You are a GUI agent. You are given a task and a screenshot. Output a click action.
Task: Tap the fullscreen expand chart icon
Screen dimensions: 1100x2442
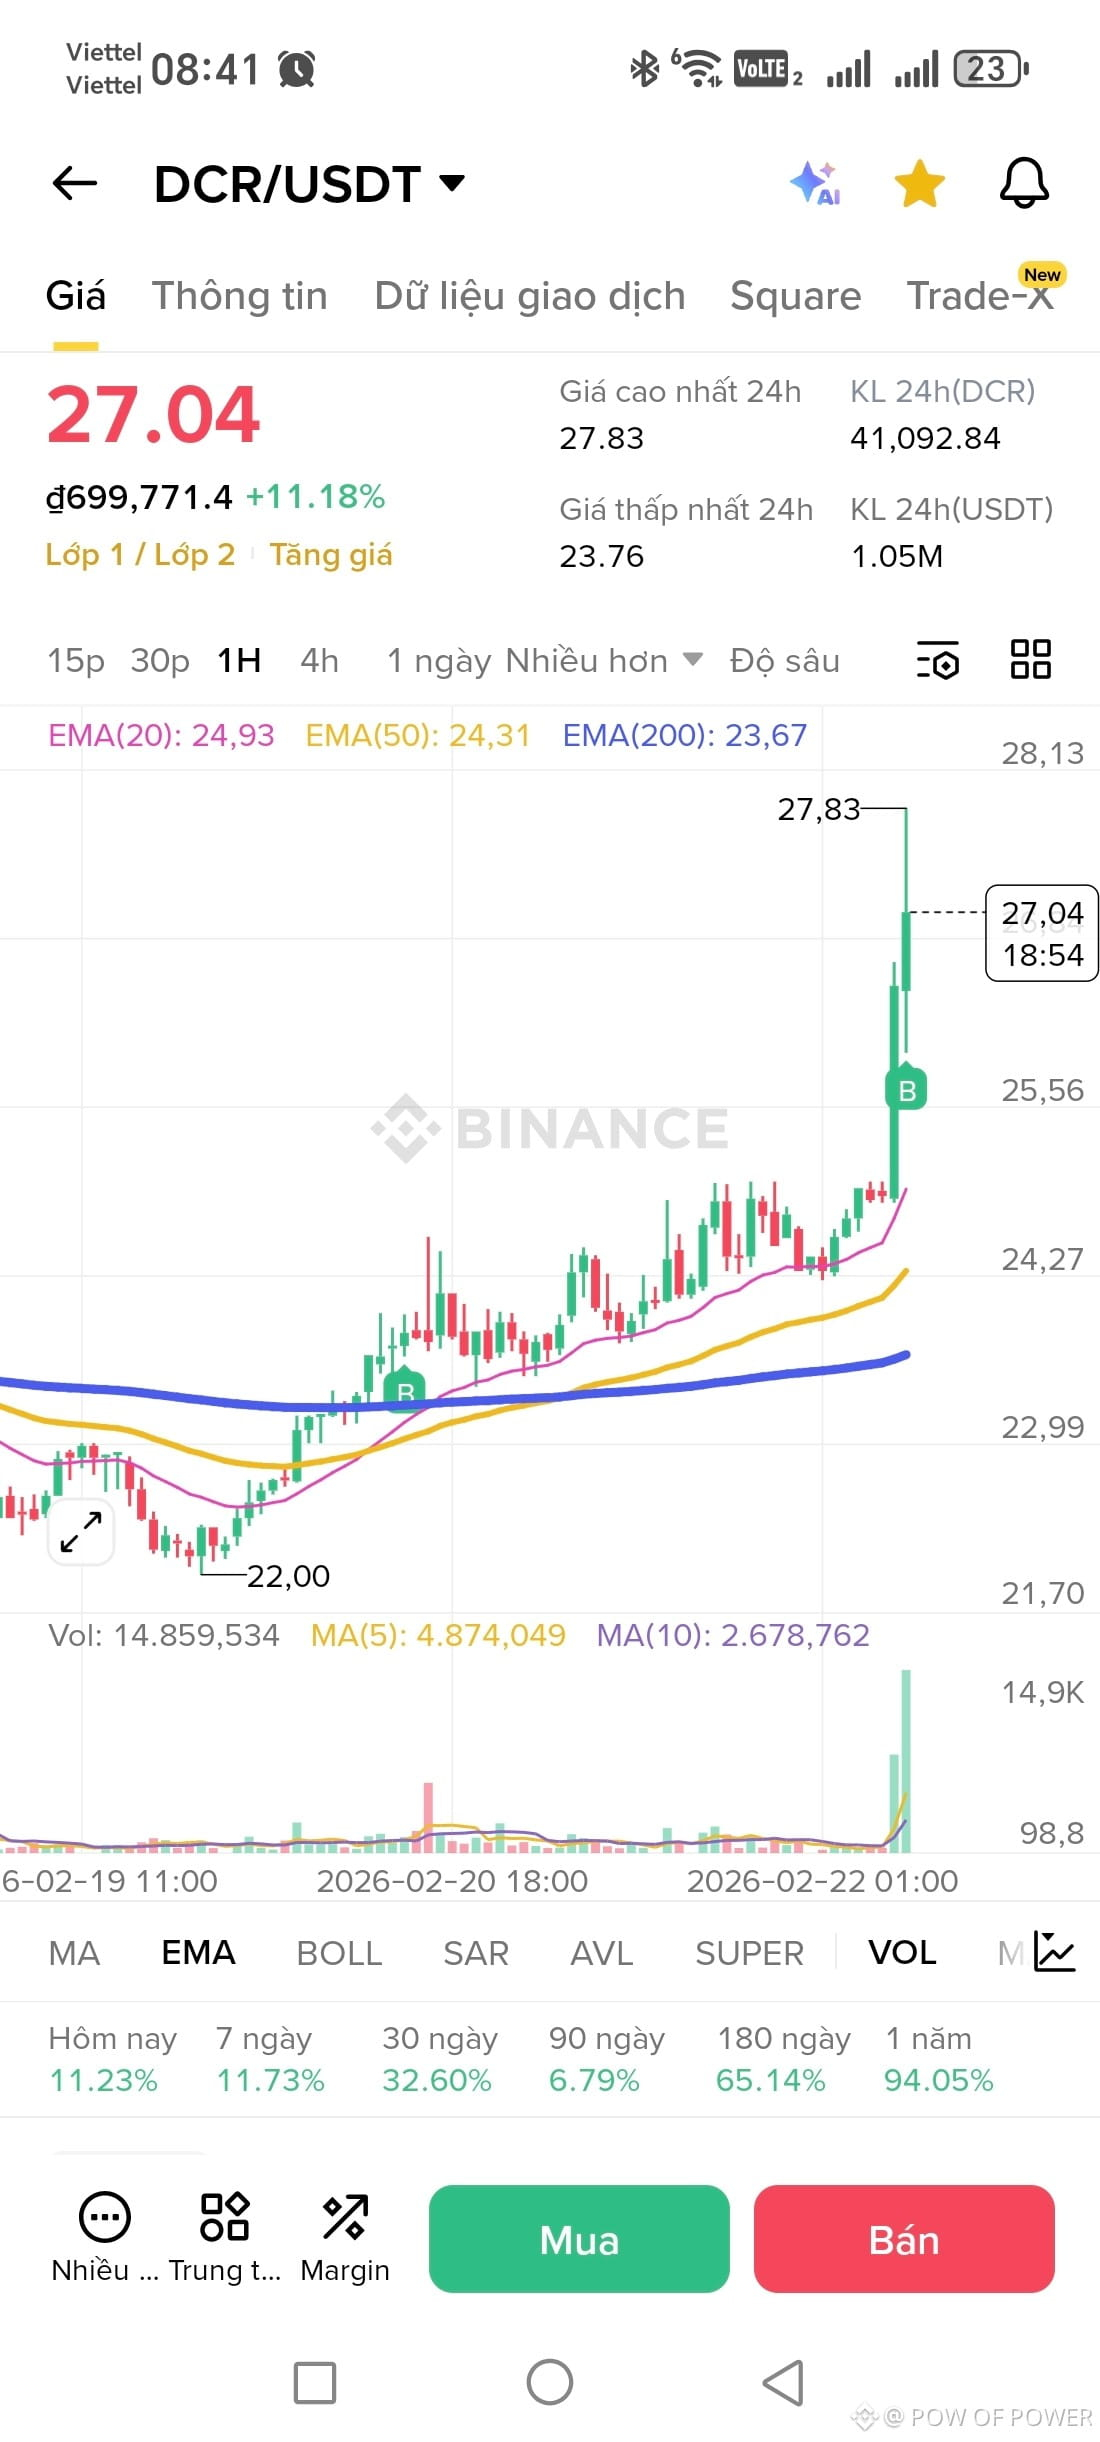point(81,1531)
